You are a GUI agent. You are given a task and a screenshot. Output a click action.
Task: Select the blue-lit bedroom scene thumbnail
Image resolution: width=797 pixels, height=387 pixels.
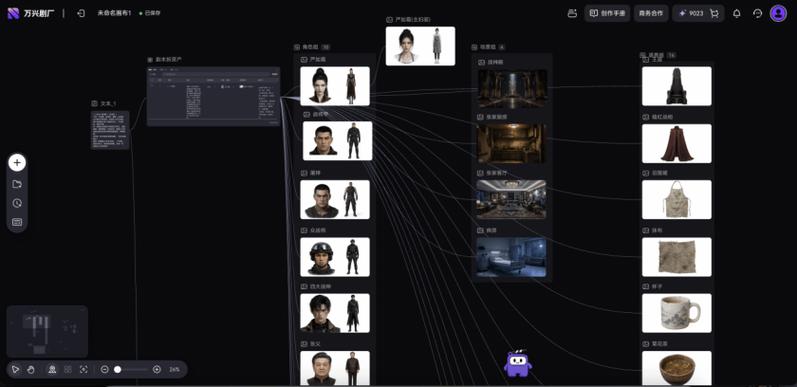pos(511,257)
